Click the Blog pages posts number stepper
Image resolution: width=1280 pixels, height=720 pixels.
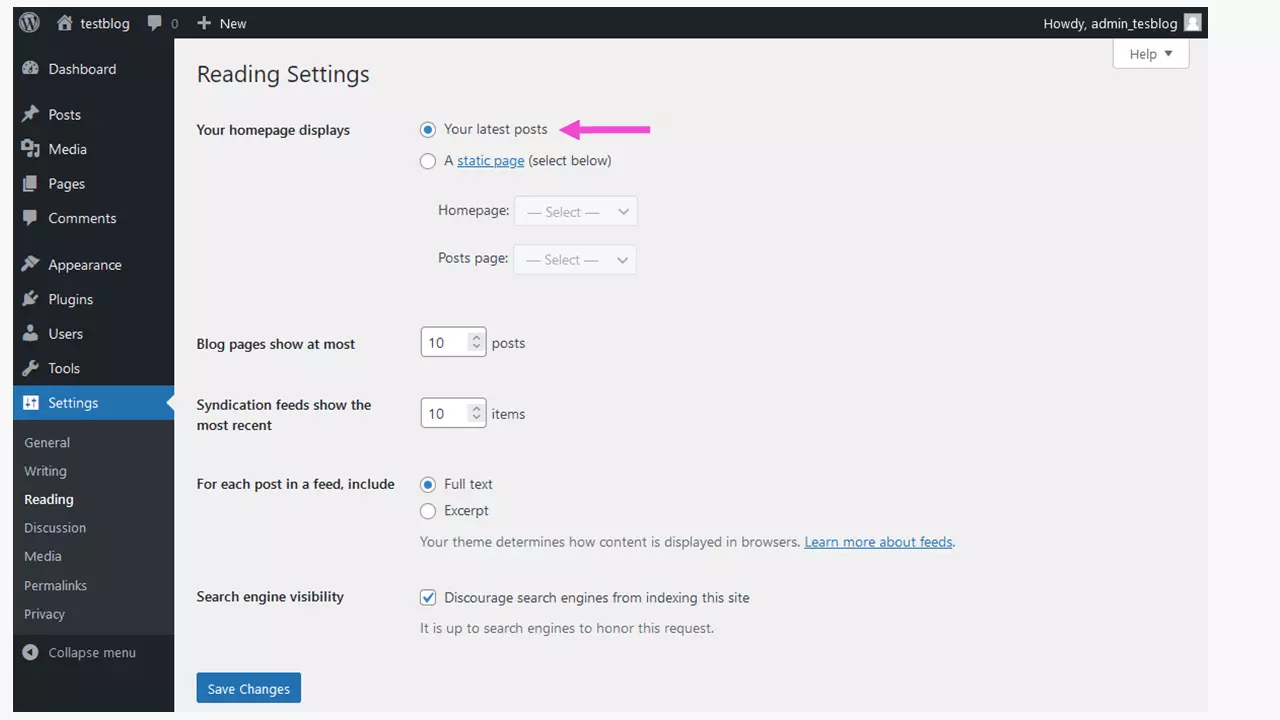tap(476, 343)
